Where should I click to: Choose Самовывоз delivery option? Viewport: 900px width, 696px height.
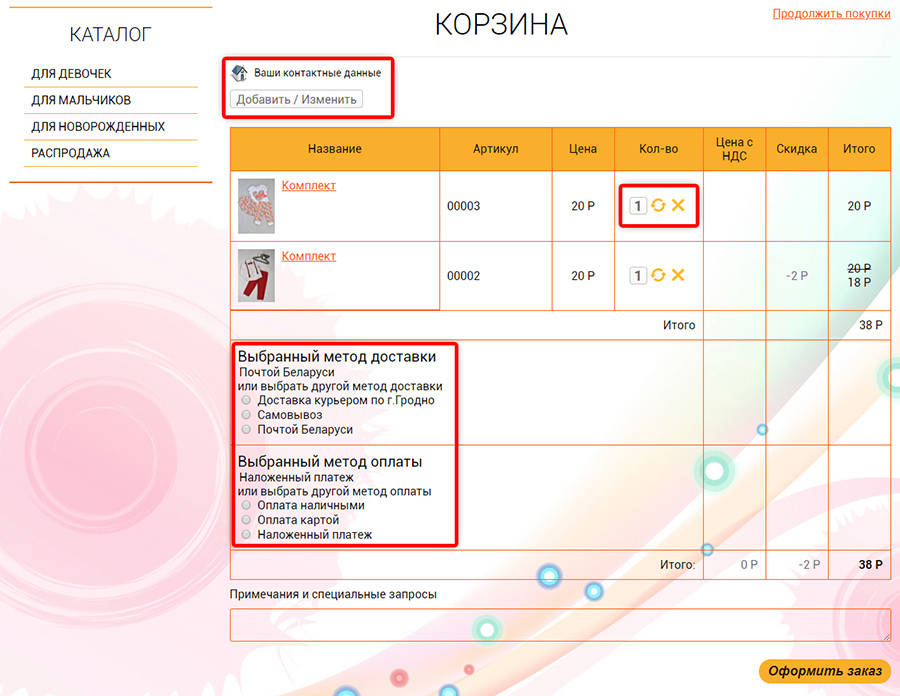246,414
